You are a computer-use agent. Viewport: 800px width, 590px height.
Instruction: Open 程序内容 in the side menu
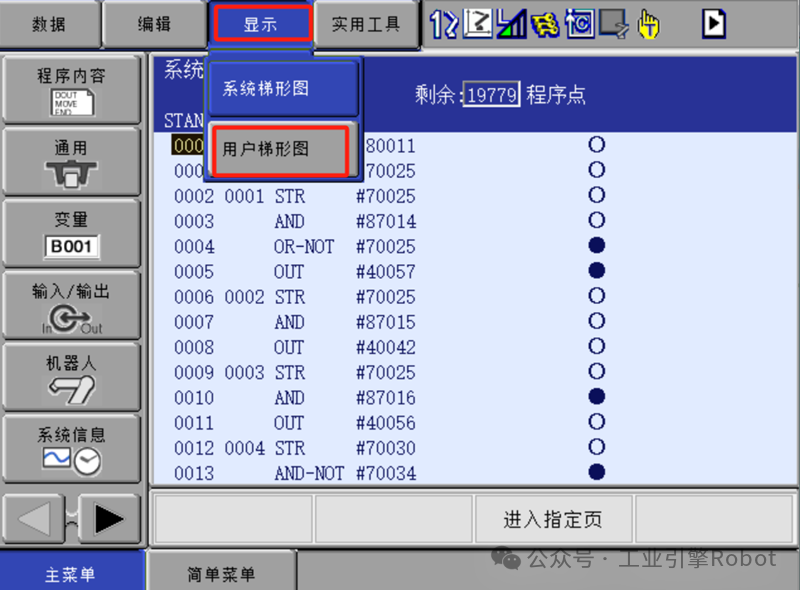click(x=71, y=90)
